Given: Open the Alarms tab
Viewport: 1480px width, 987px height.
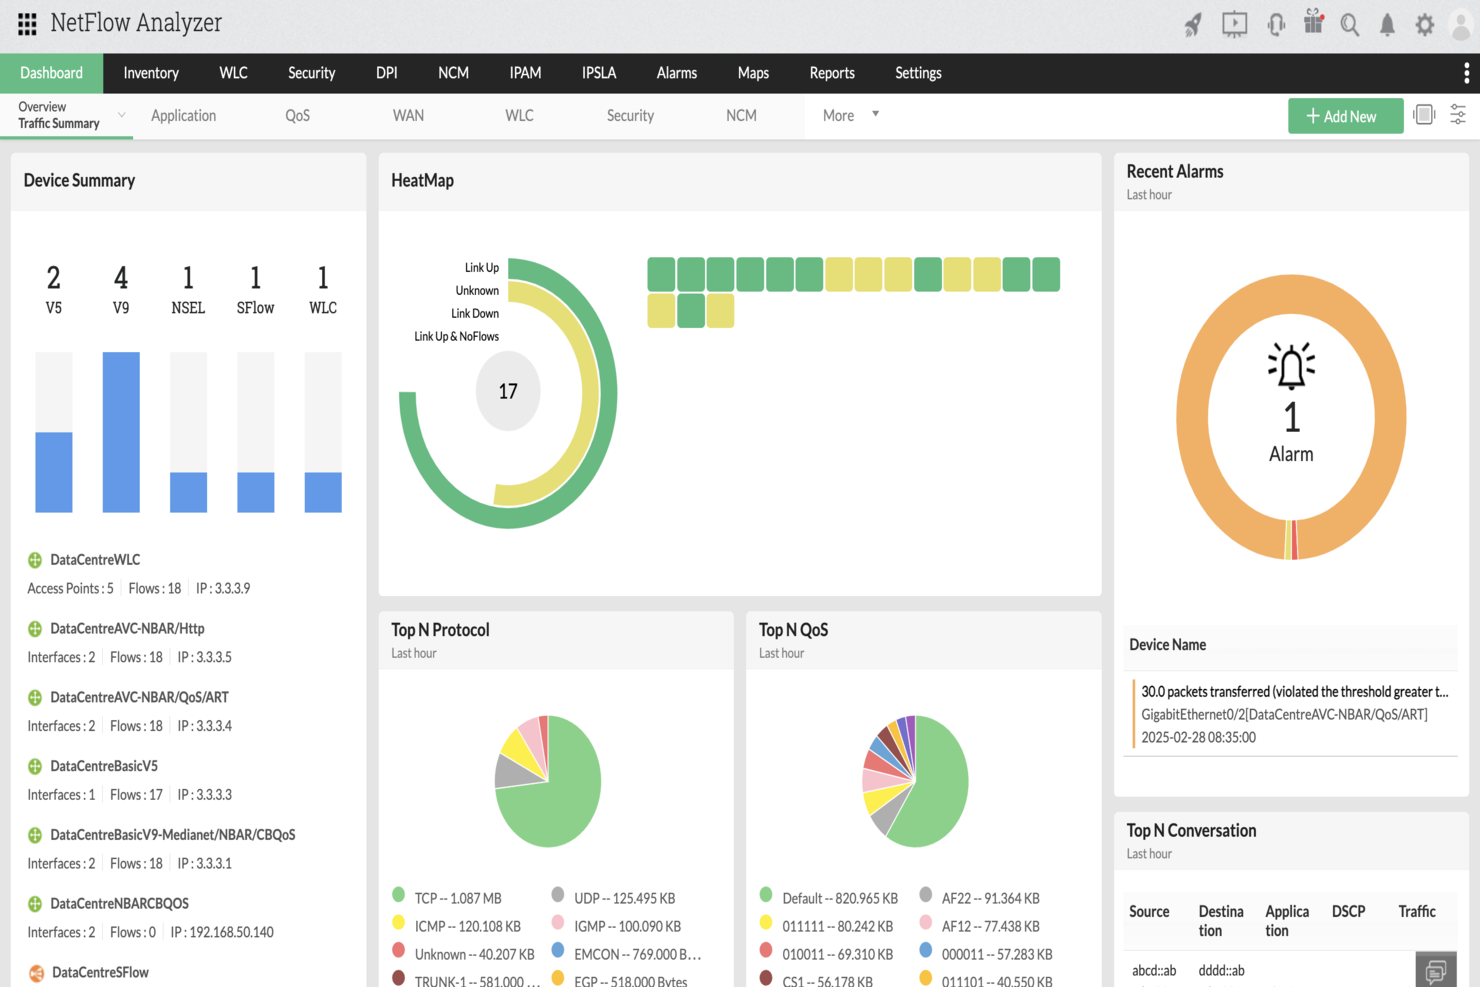Looking at the screenshot, I should (x=677, y=73).
